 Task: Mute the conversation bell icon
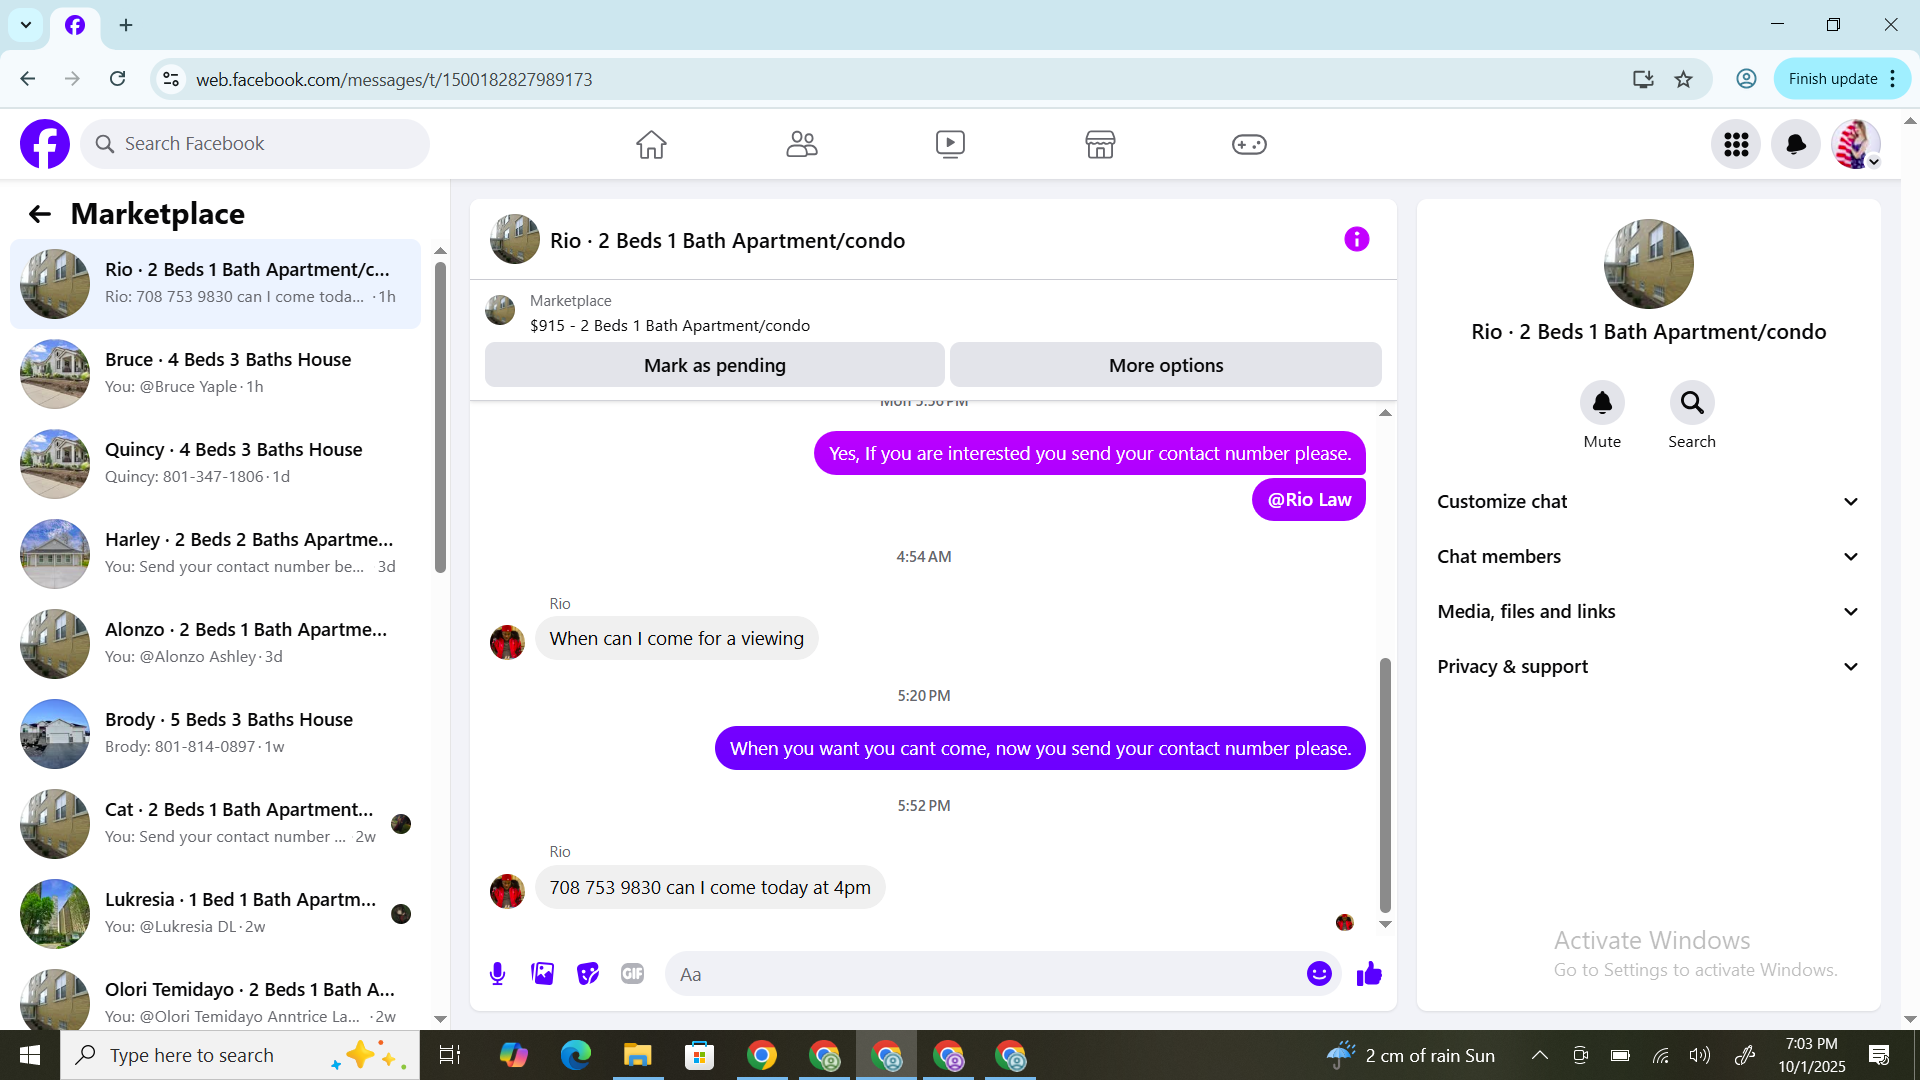1602,402
